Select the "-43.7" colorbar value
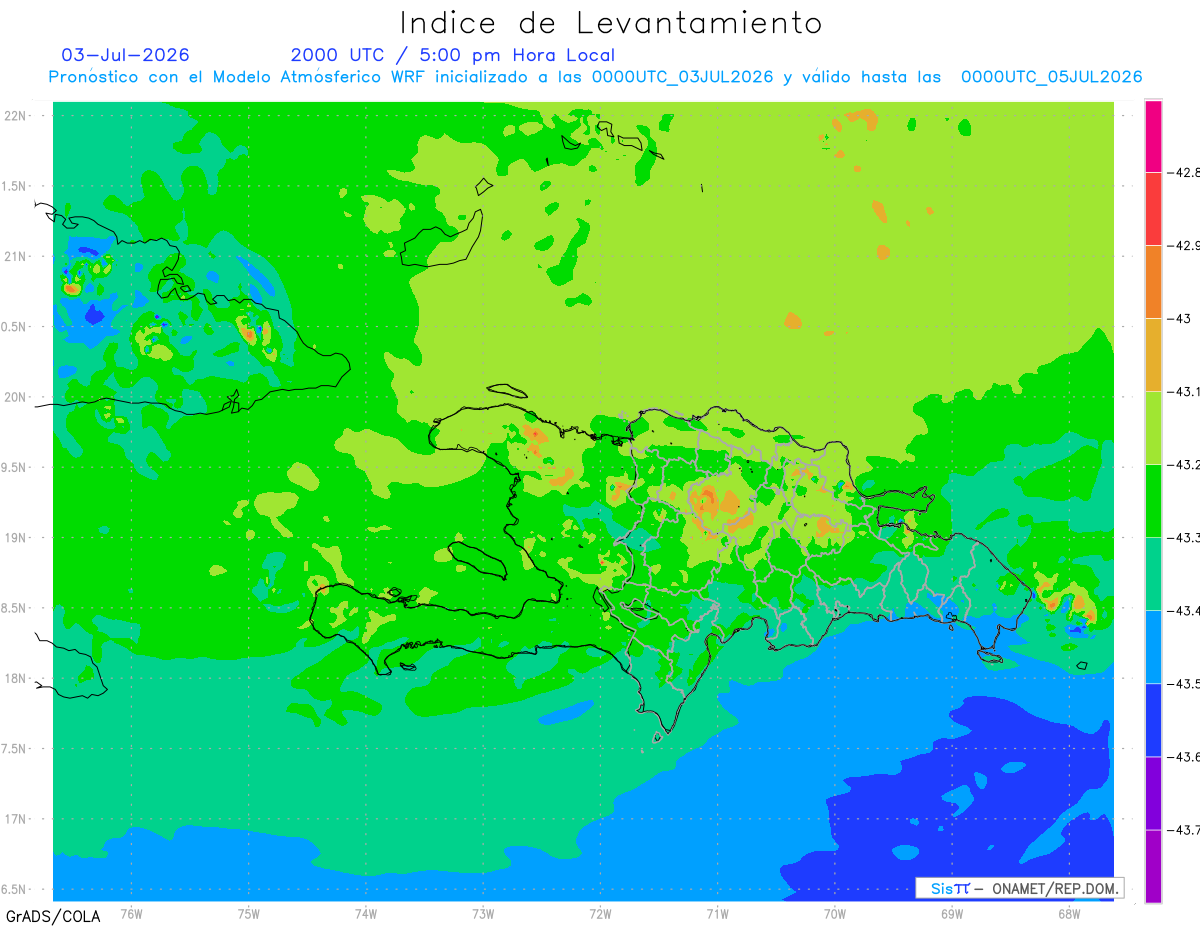1200x927 pixels. point(1182,829)
